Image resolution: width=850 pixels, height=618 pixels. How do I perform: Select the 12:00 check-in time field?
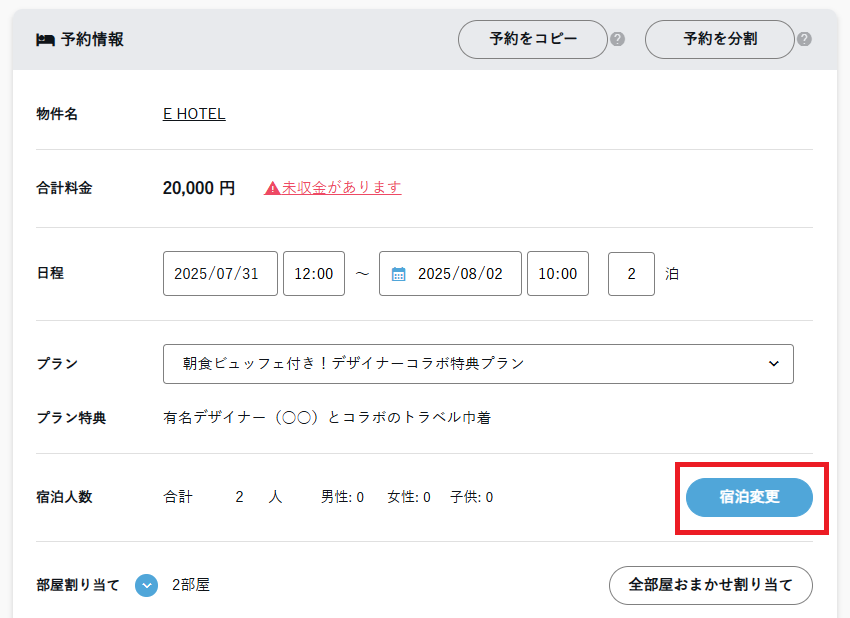[314, 274]
